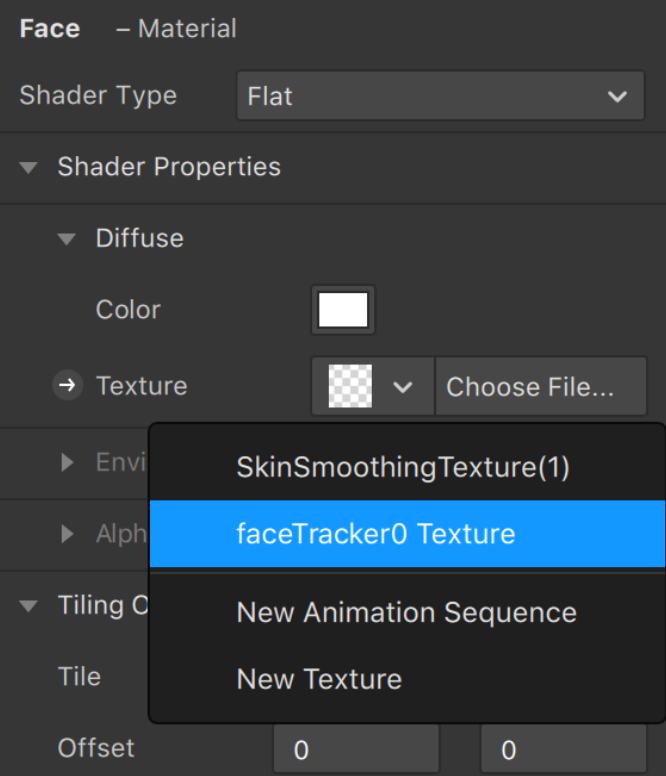
Task: Open the white Diffuse Color swatch
Action: point(343,310)
